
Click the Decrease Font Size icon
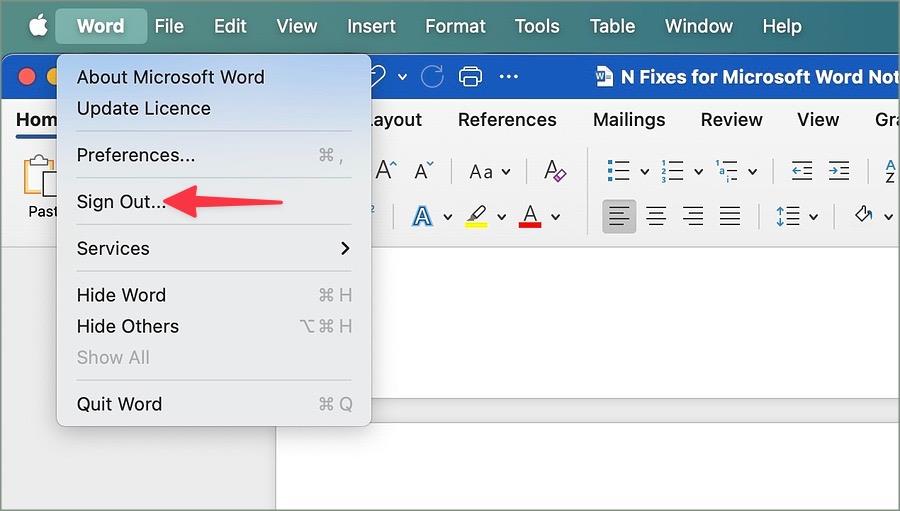[424, 171]
